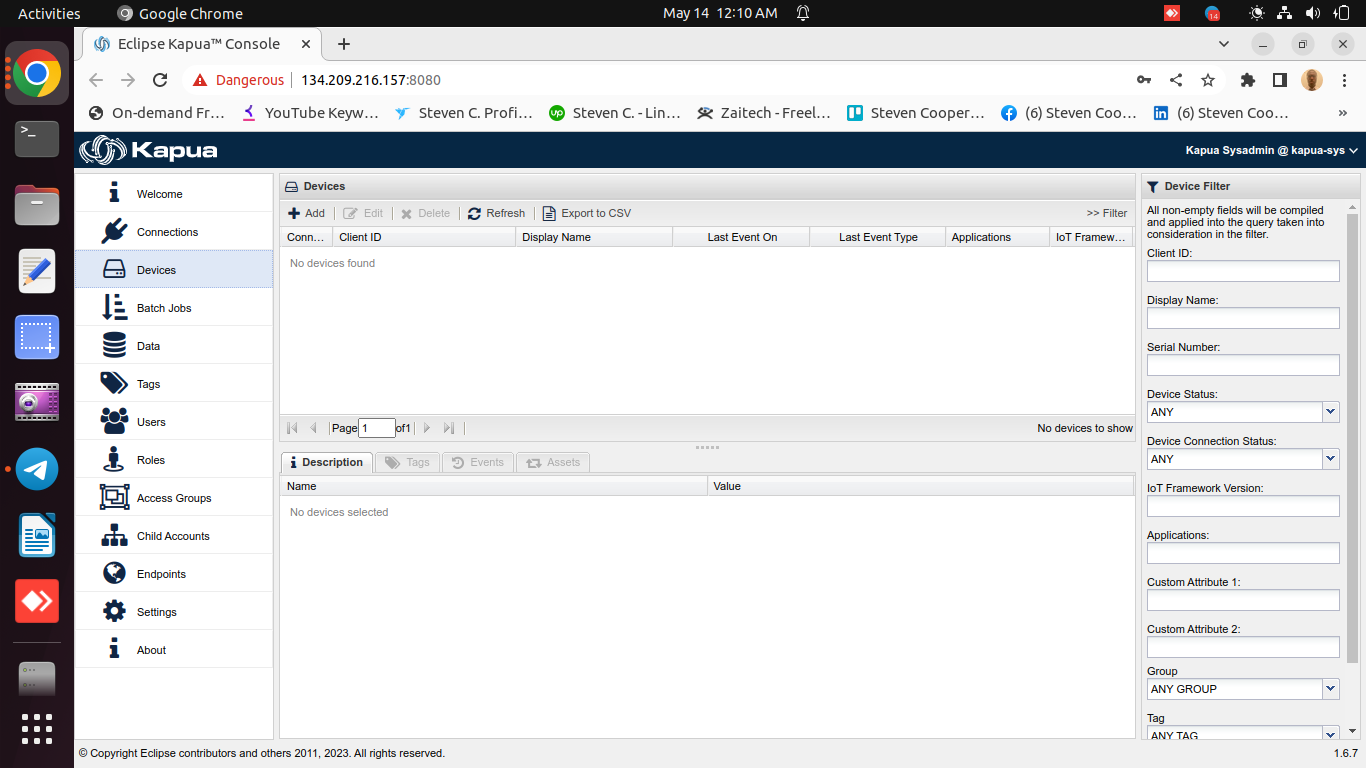Viewport: 1366px width, 768px height.
Task: Open YouTube Keyw... bookmark
Action: click(311, 113)
